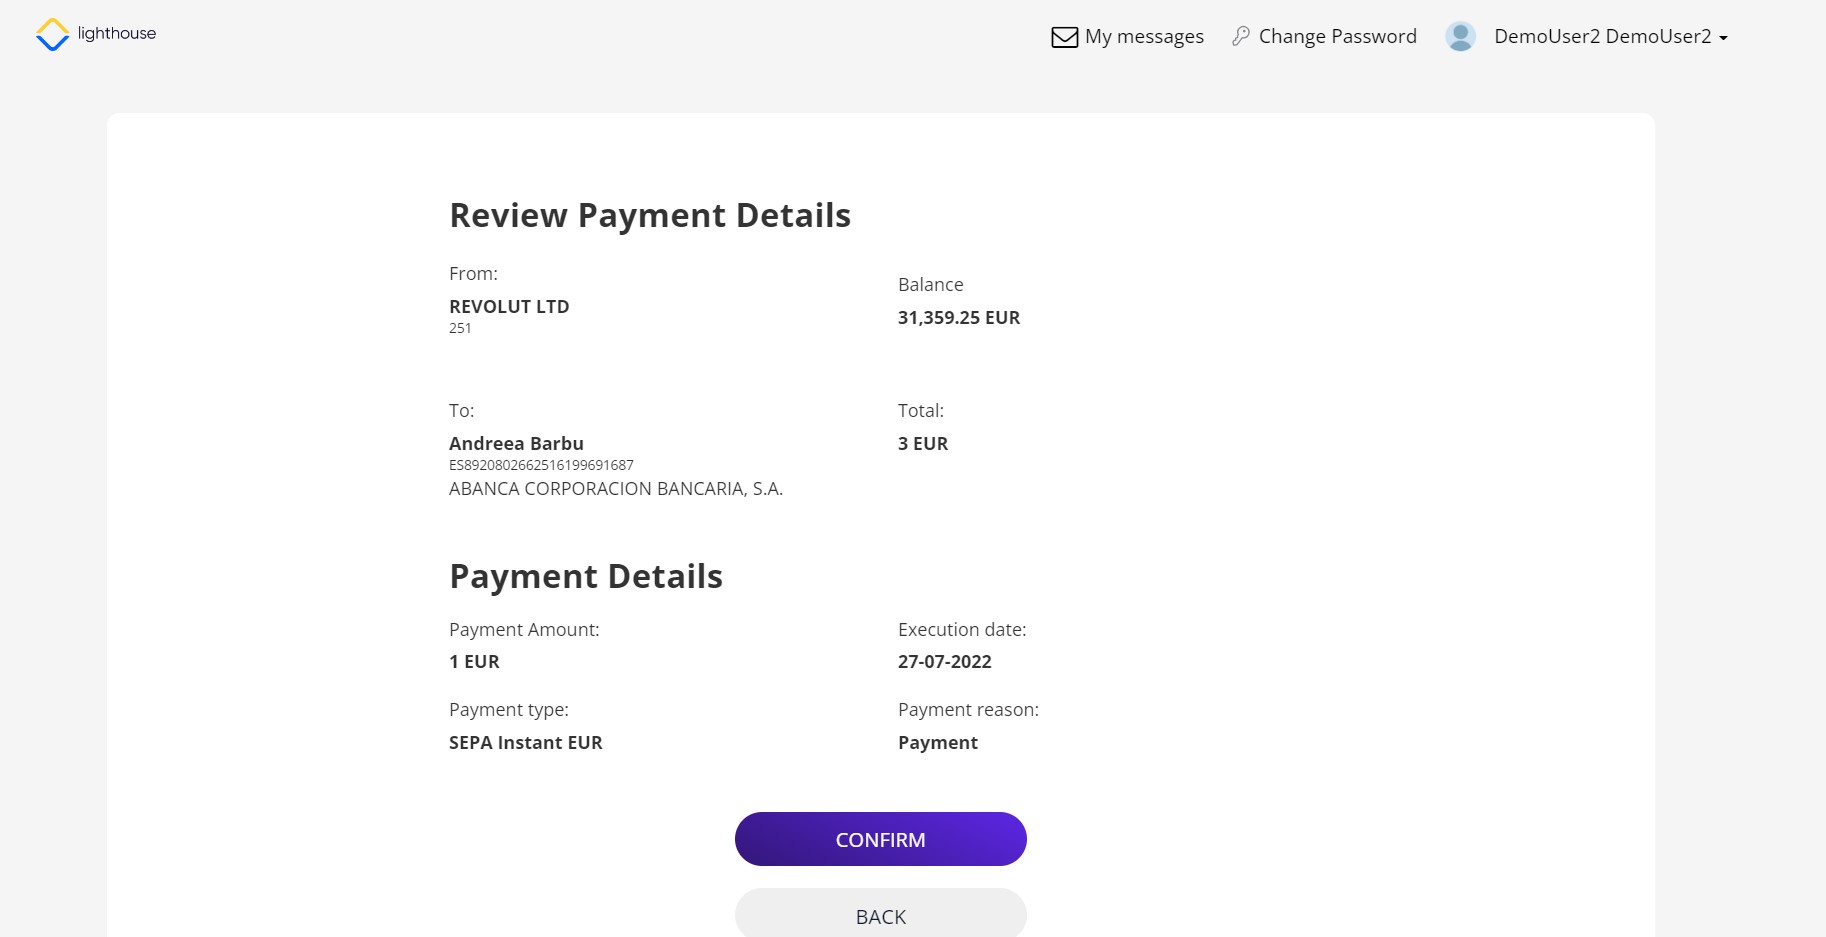
Task: Click the lighthouse brand name text
Action: click(117, 33)
